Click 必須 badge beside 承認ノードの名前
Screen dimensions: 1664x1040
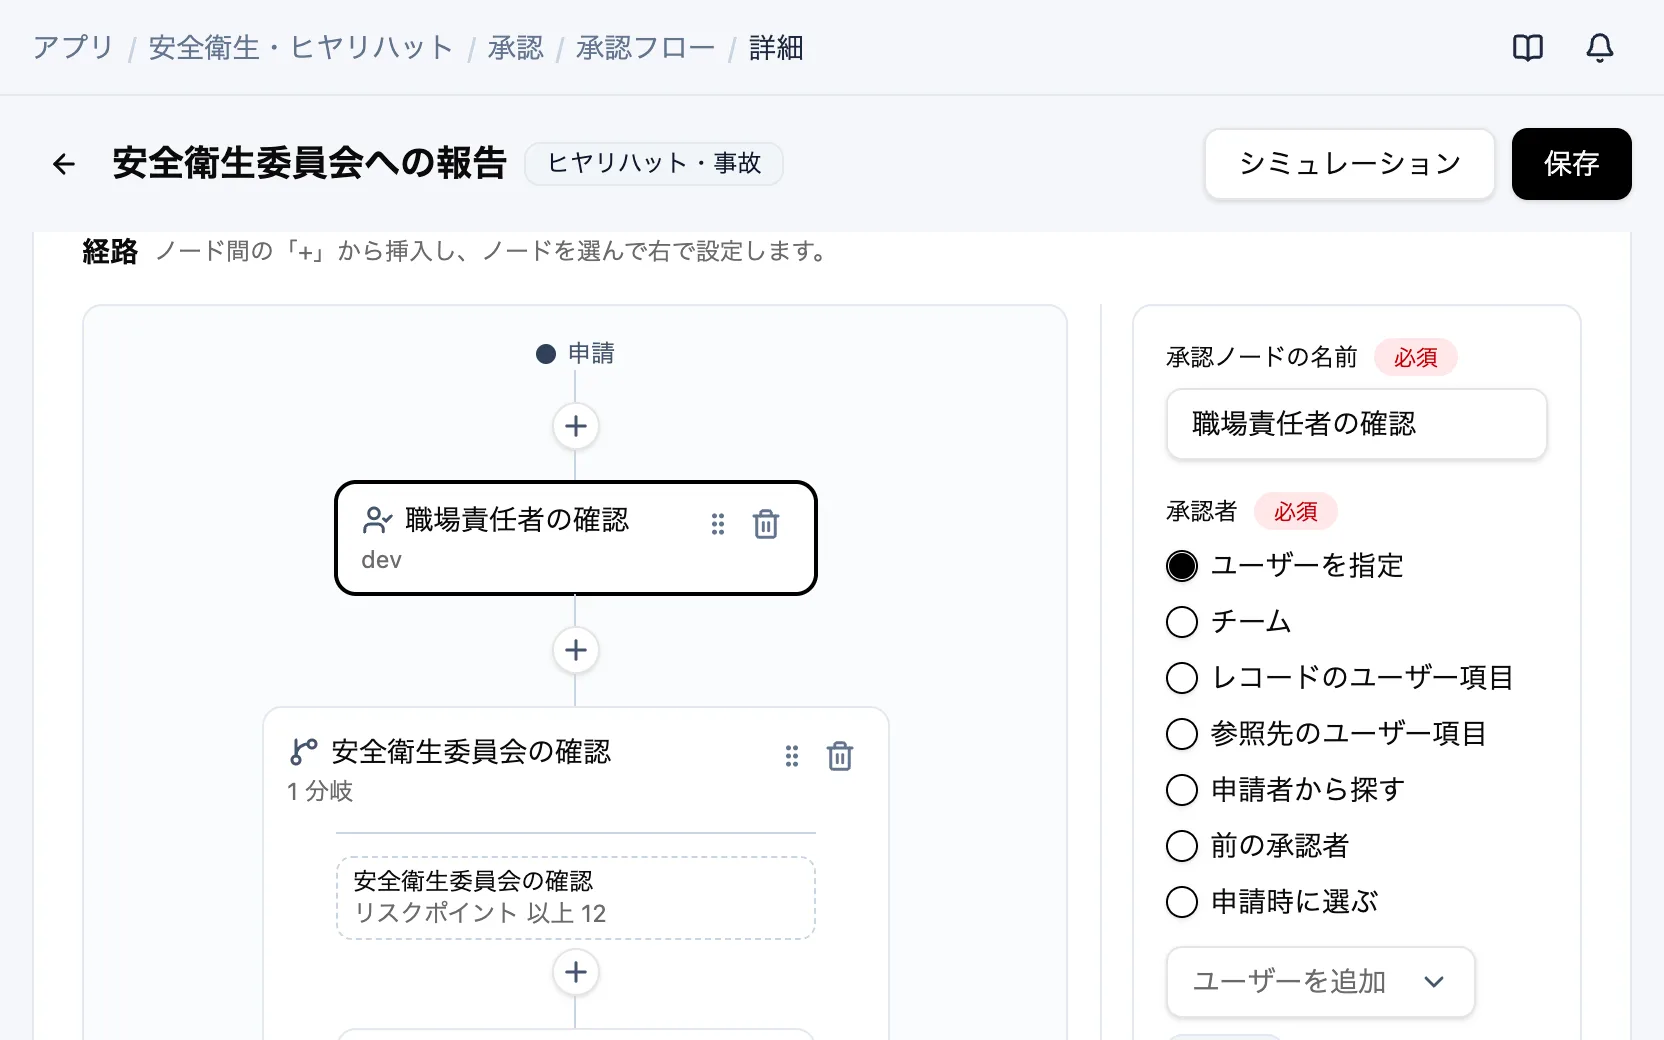[x=1416, y=357]
